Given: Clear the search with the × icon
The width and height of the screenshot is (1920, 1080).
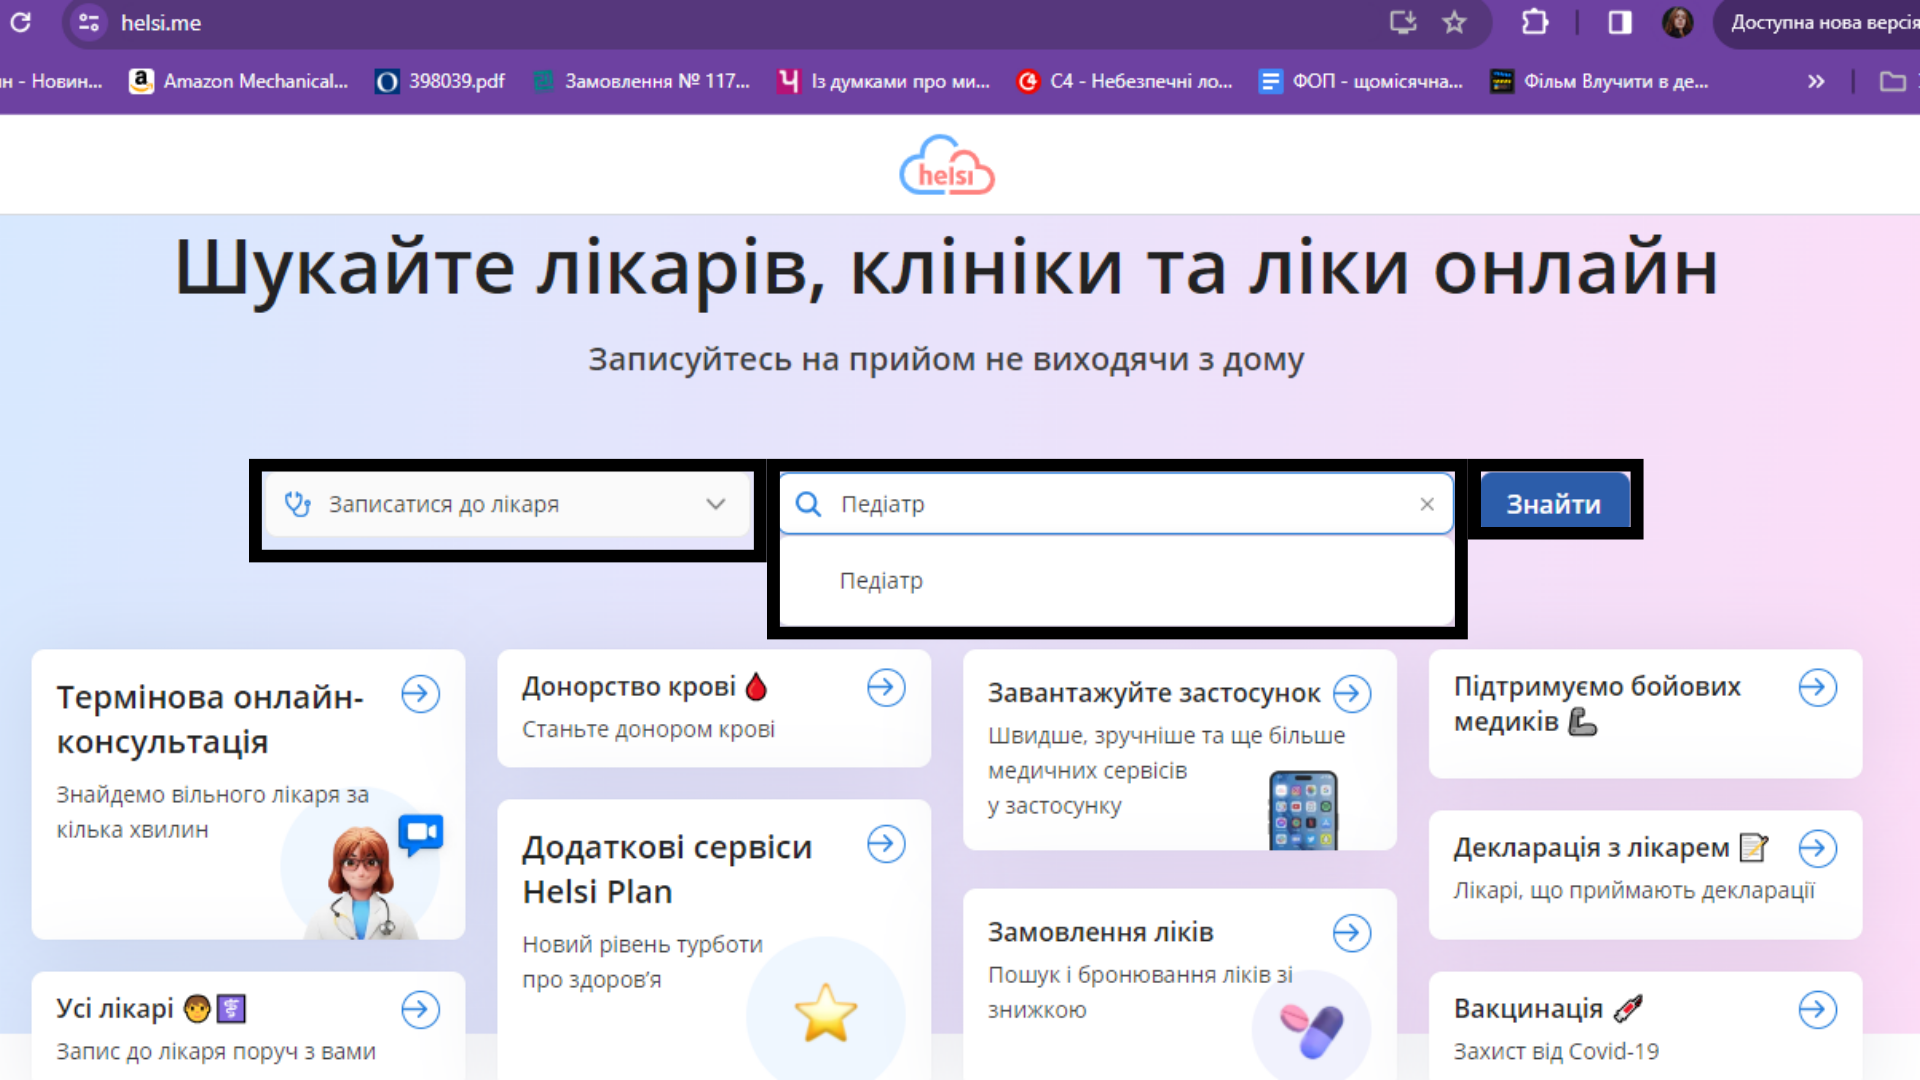Looking at the screenshot, I should [x=1427, y=504].
